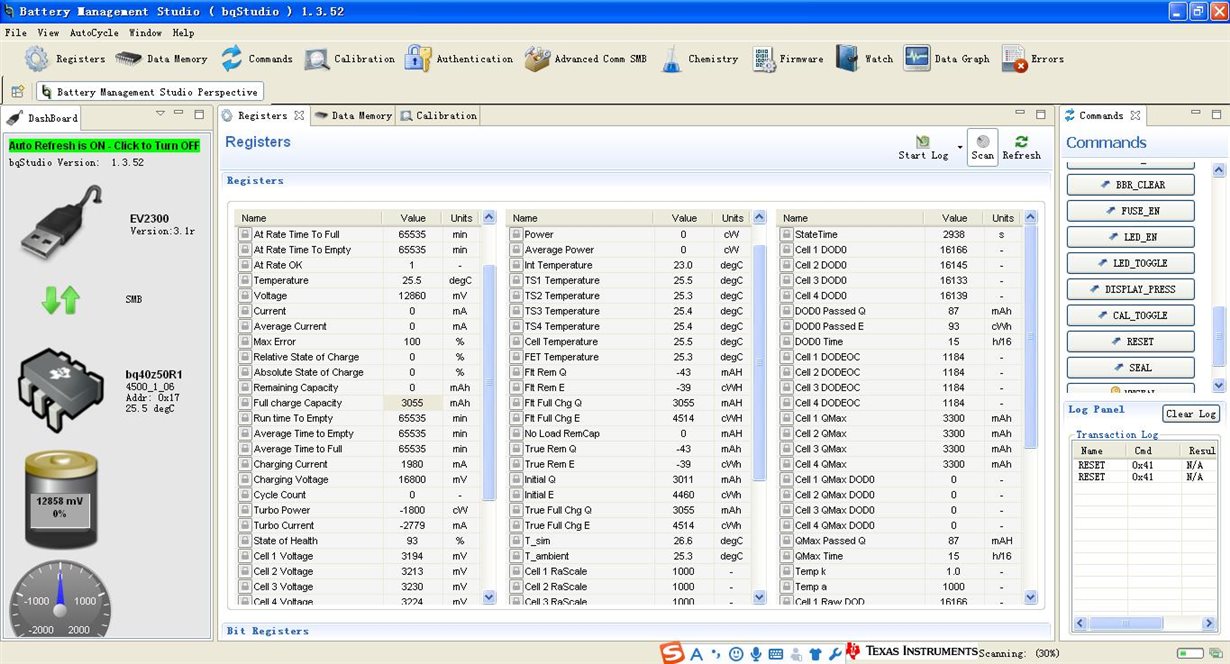Screen dimensions: 1230x664
Task: Open the Window menu
Action: (x=145, y=32)
